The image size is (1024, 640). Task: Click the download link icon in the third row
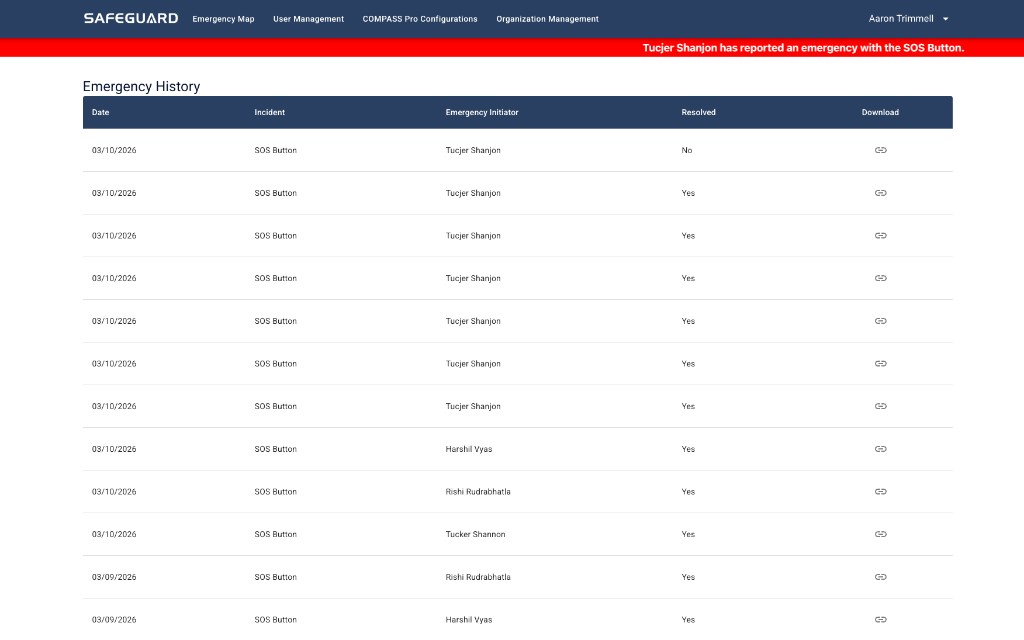pyautogui.click(x=880, y=236)
